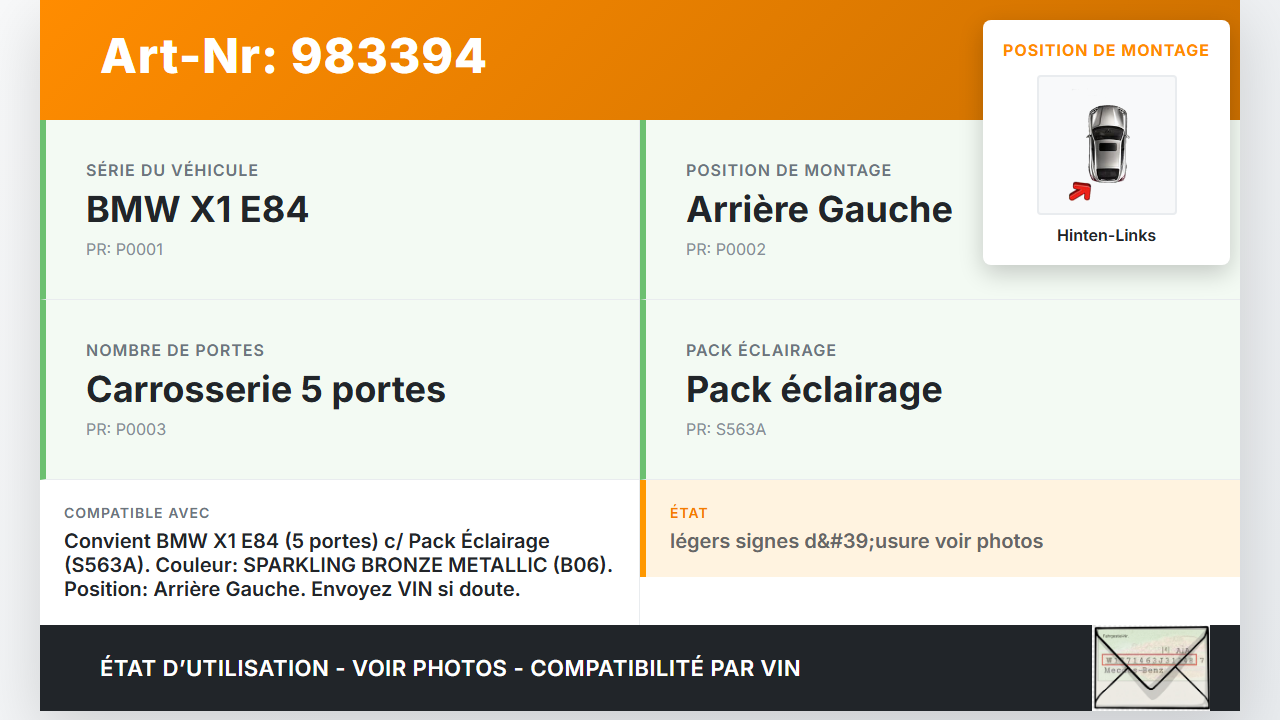
Task: Click the légers signes d'usure condition text
Action: tap(856, 541)
